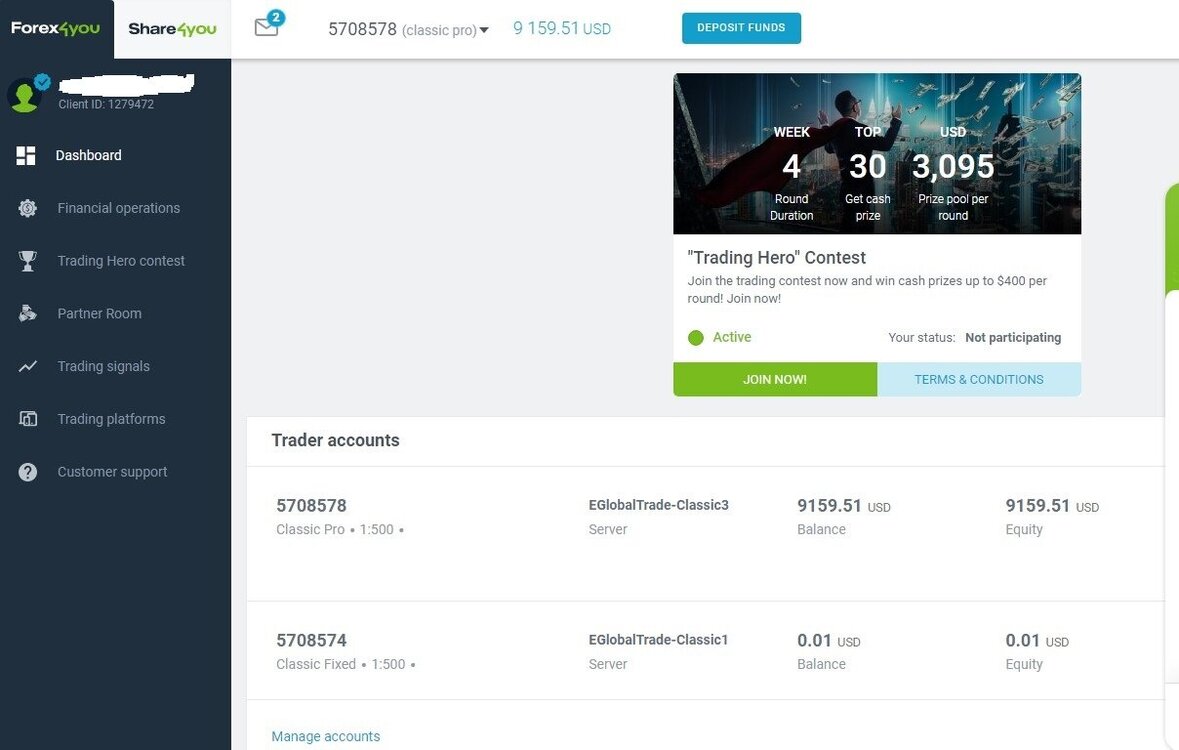The height and width of the screenshot is (750, 1179).
Task: Click the Not participating status text
Action: [x=1013, y=338]
